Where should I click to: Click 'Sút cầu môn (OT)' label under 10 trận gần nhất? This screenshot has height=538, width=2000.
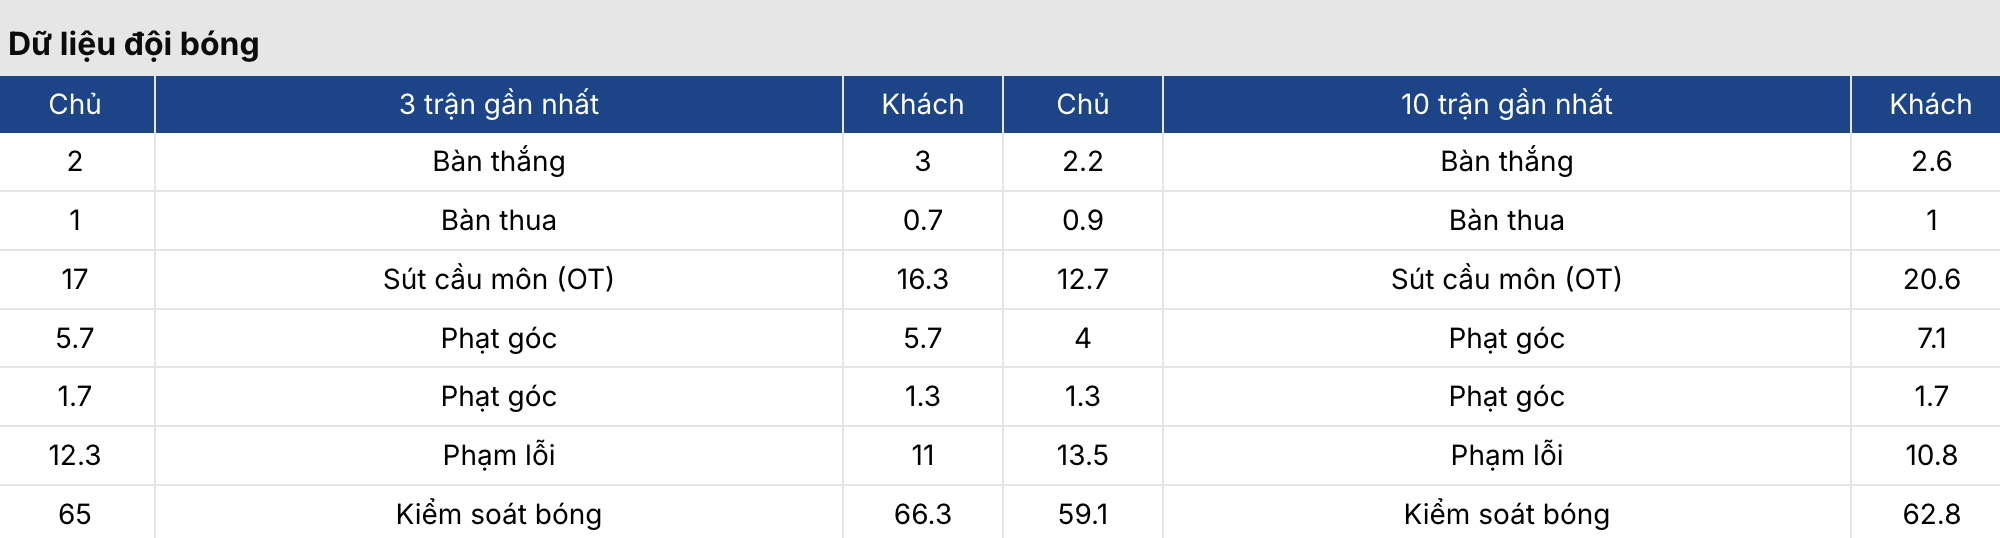pyautogui.click(x=1506, y=279)
